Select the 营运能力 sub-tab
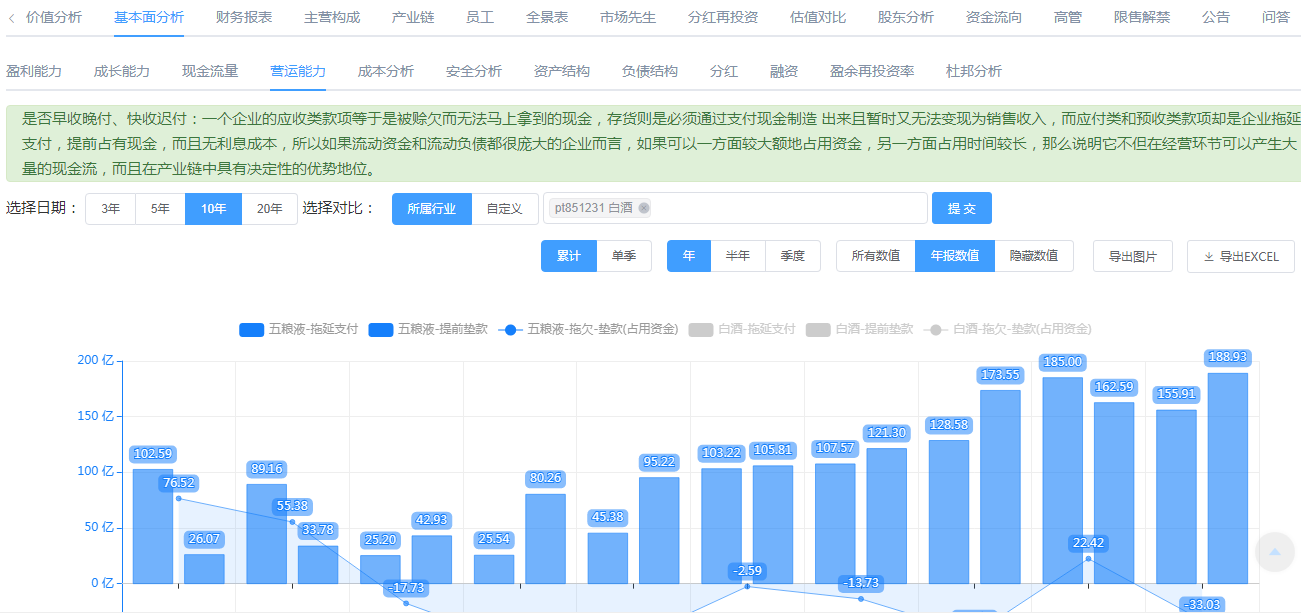1301x616 pixels. click(298, 71)
